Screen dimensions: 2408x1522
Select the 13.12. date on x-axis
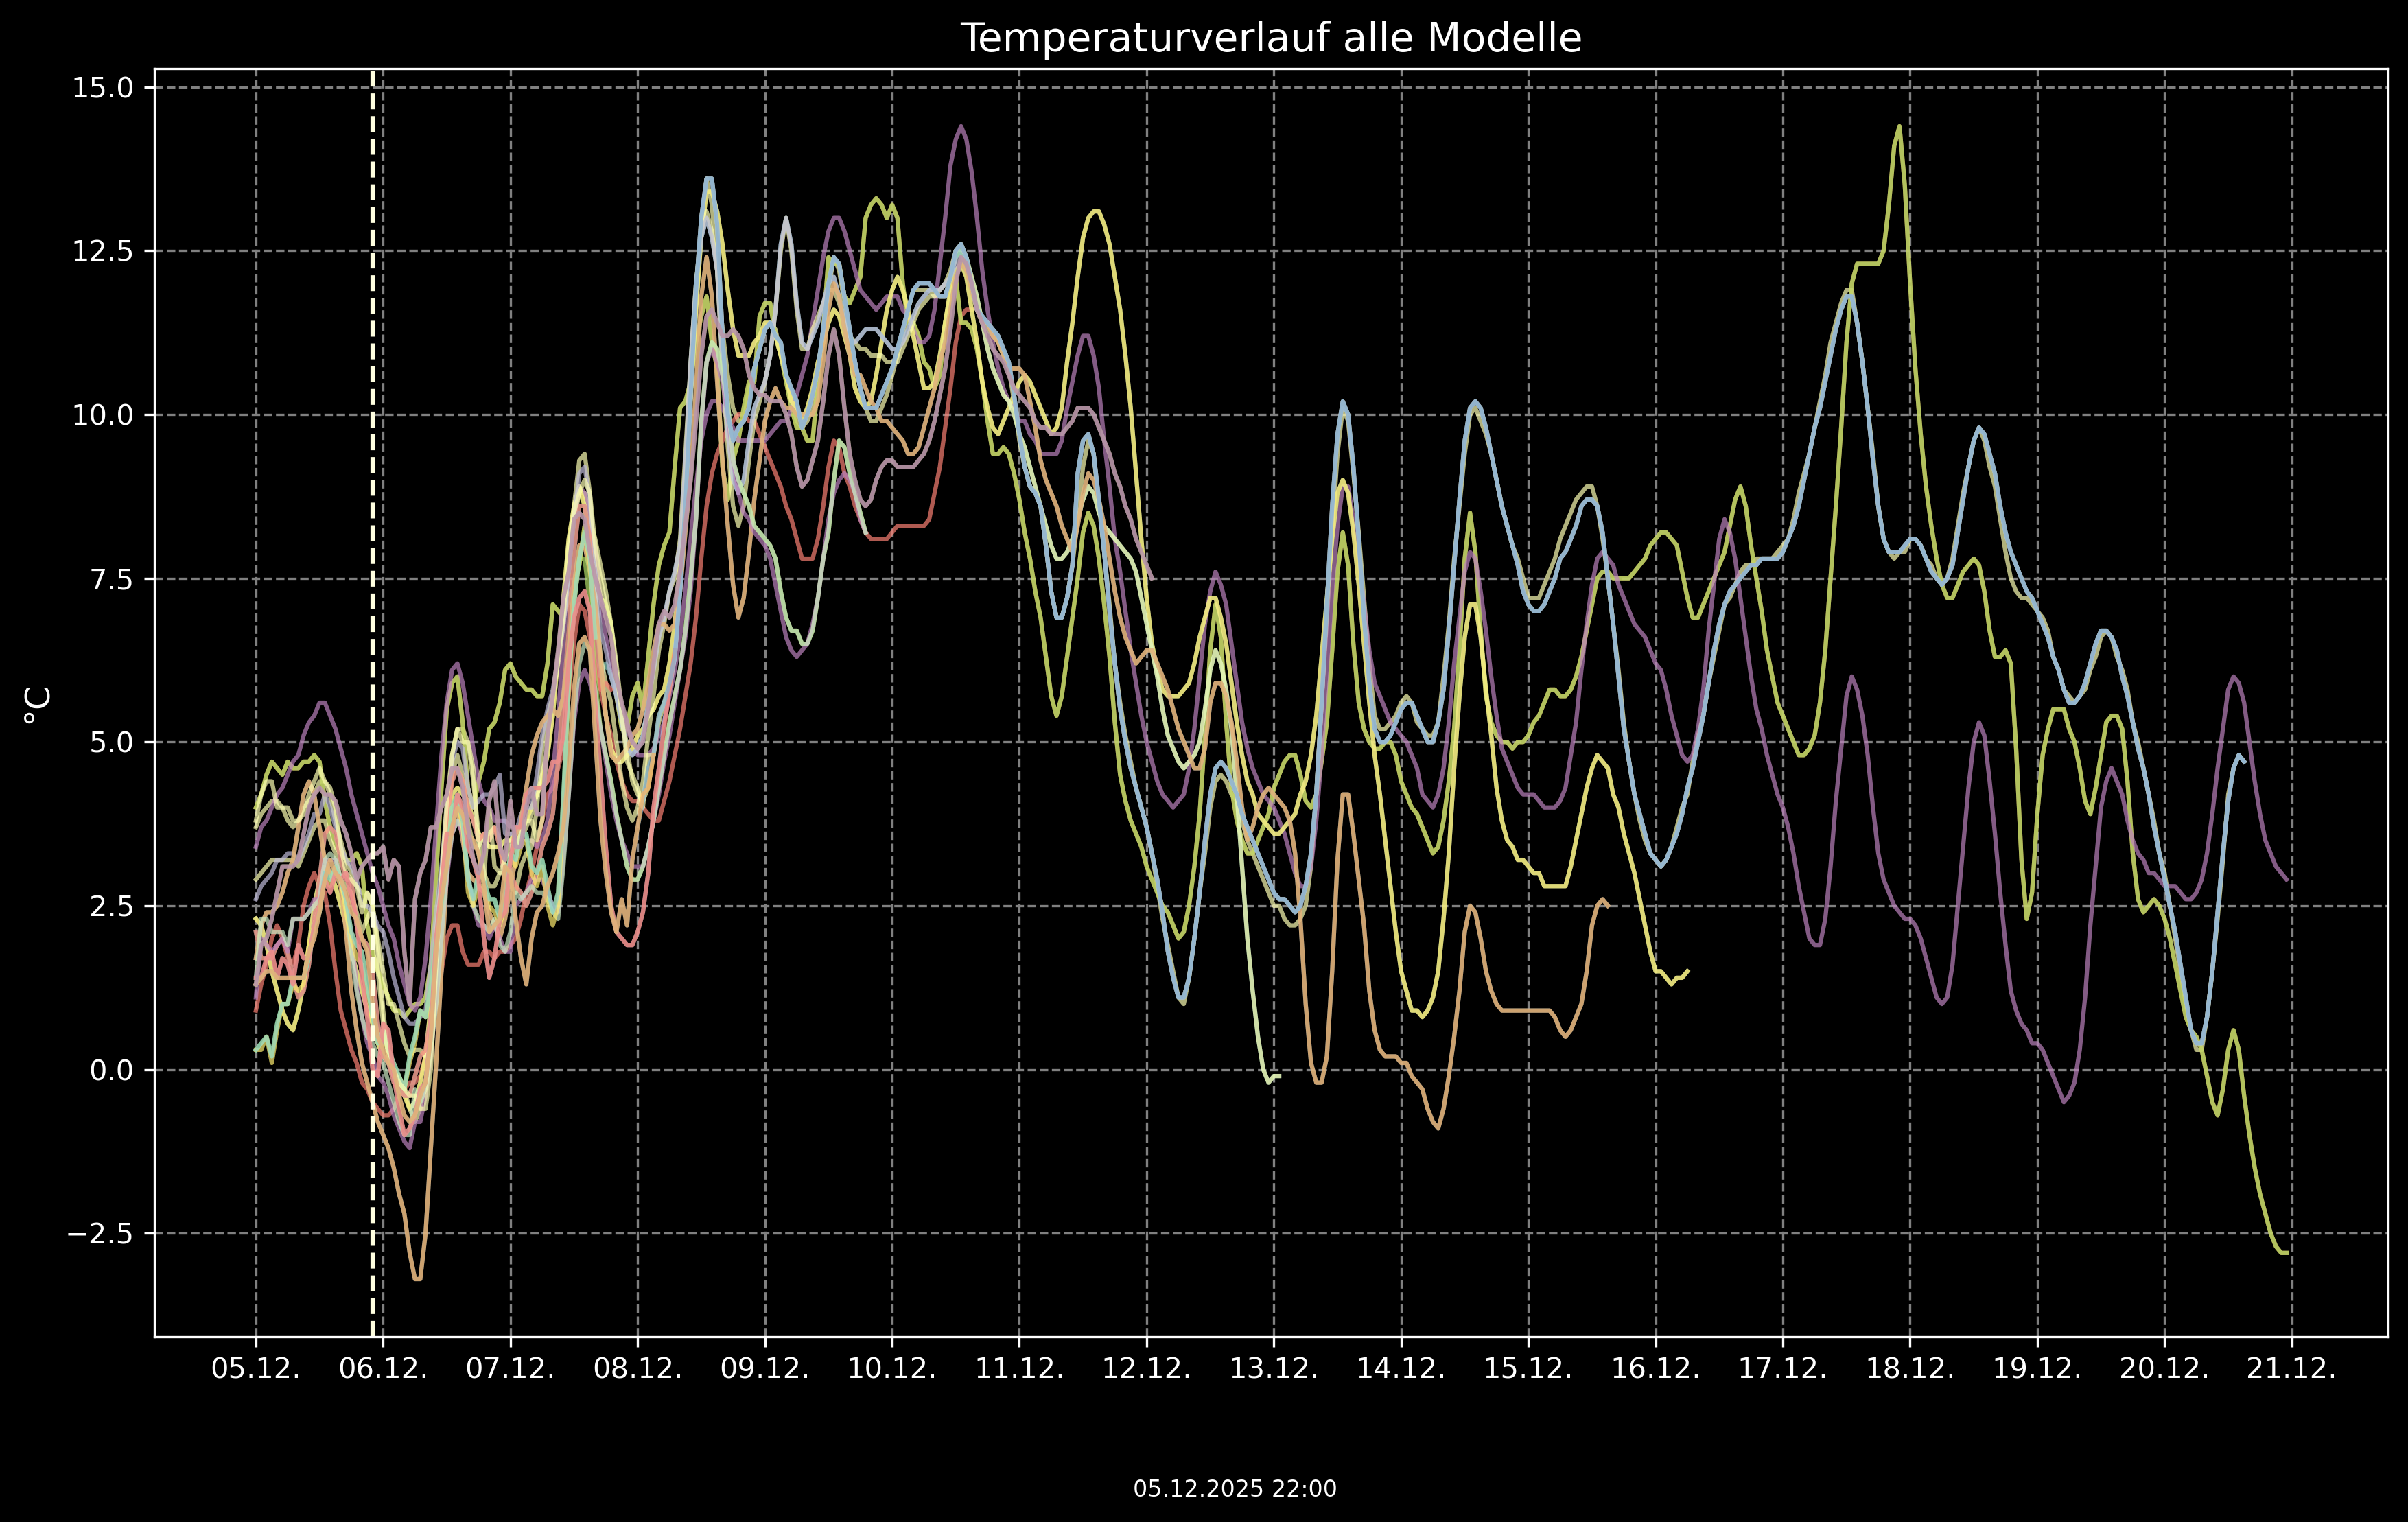click(x=1274, y=1369)
